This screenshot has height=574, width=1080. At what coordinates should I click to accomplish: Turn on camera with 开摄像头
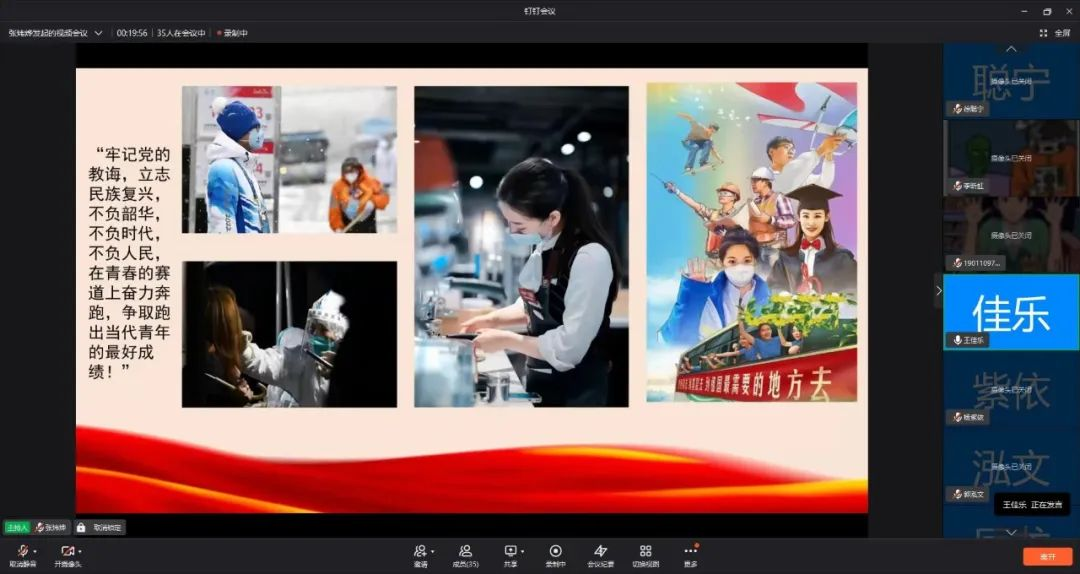66,552
